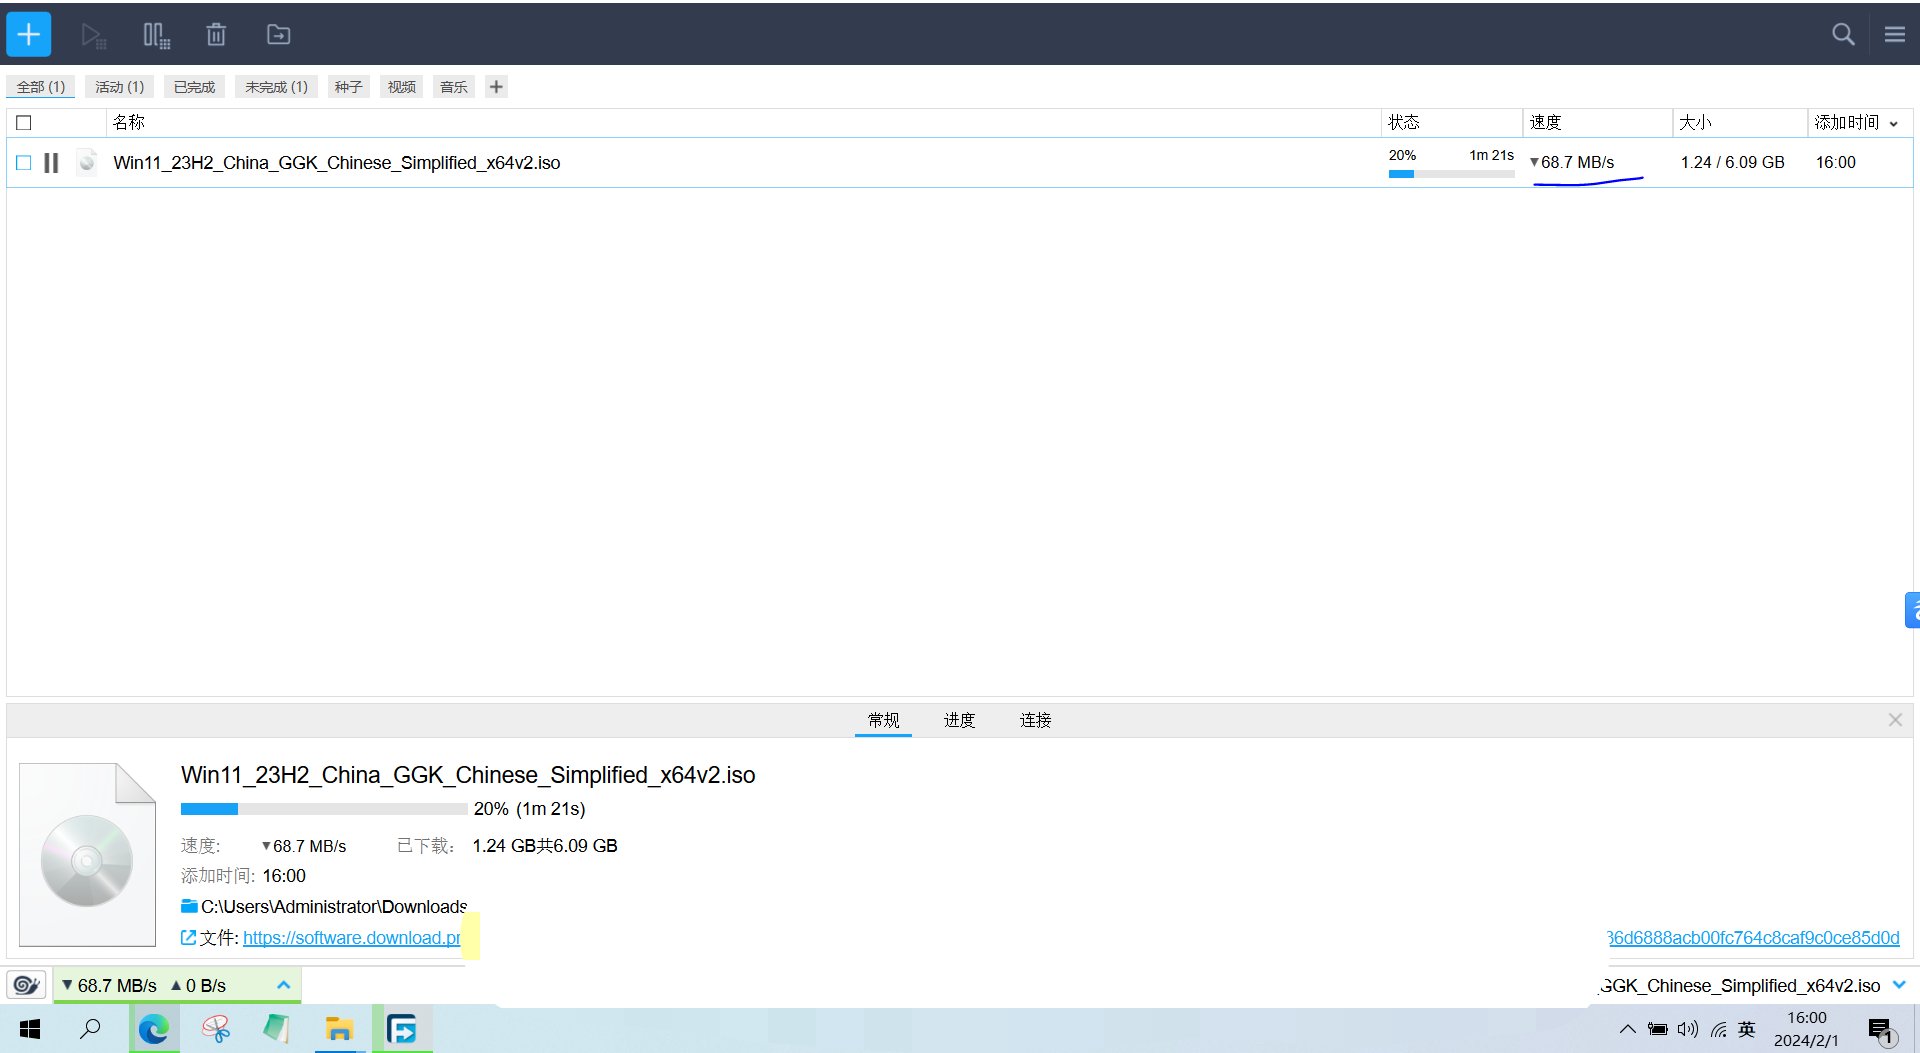This screenshot has width=1920, height=1053.
Task: Tick the select-all checkbox in header
Action: point(24,123)
